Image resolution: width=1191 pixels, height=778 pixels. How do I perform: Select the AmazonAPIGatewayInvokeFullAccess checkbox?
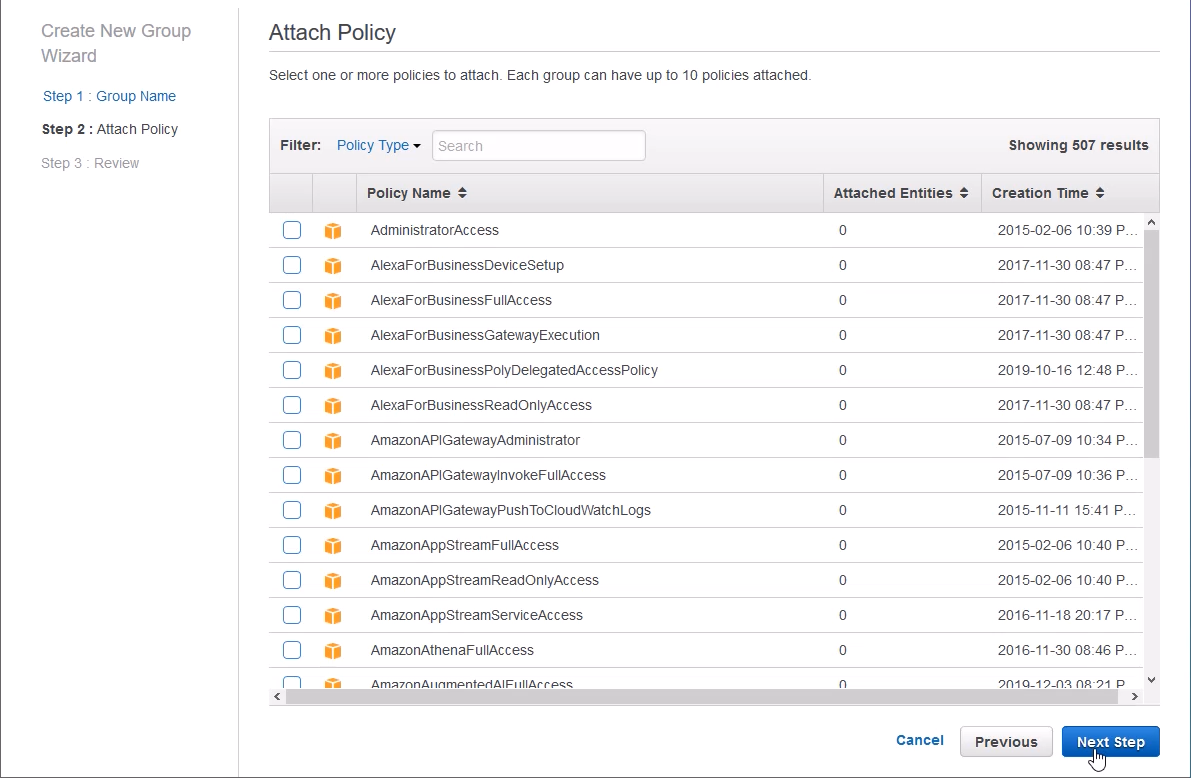tap(292, 475)
